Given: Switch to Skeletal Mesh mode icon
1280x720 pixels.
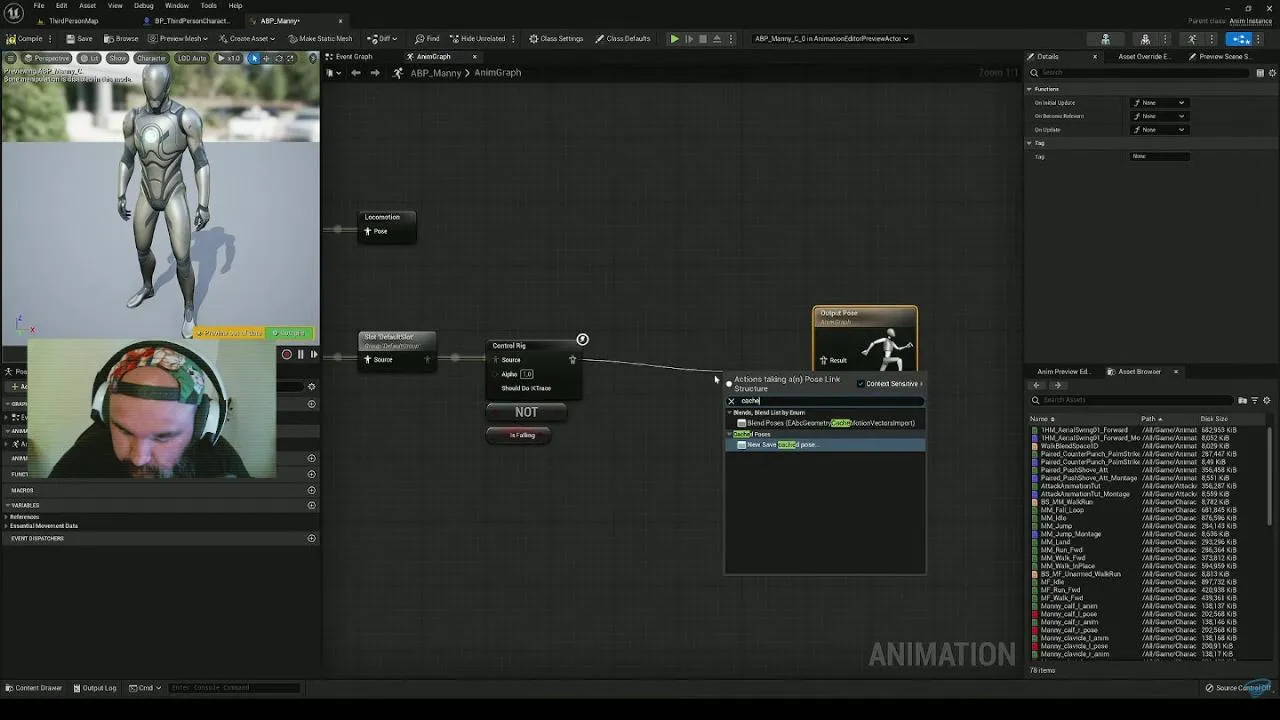Looking at the screenshot, I should pyautogui.click(x=1145, y=39).
